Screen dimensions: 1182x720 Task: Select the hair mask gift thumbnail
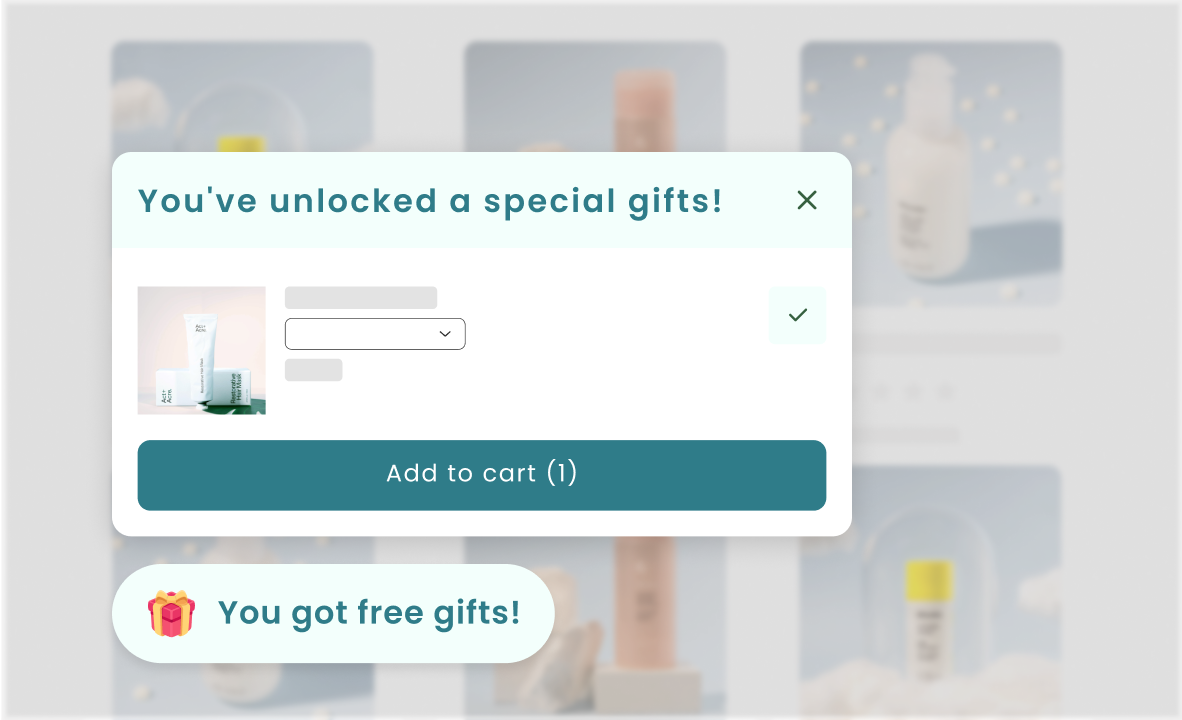click(x=202, y=350)
